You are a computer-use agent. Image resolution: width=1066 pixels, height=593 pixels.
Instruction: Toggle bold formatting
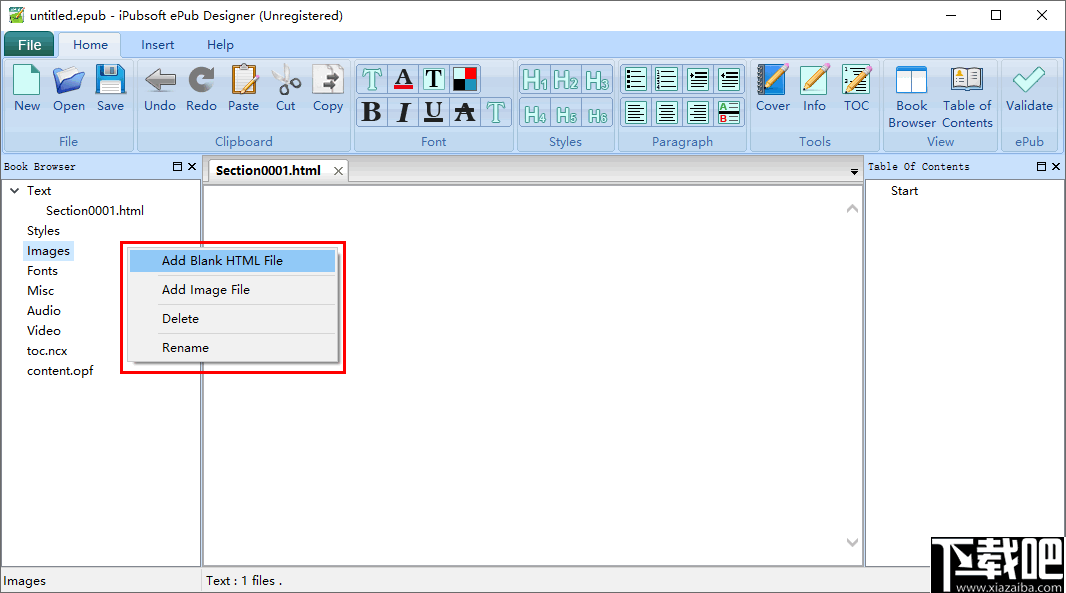(371, 112)
